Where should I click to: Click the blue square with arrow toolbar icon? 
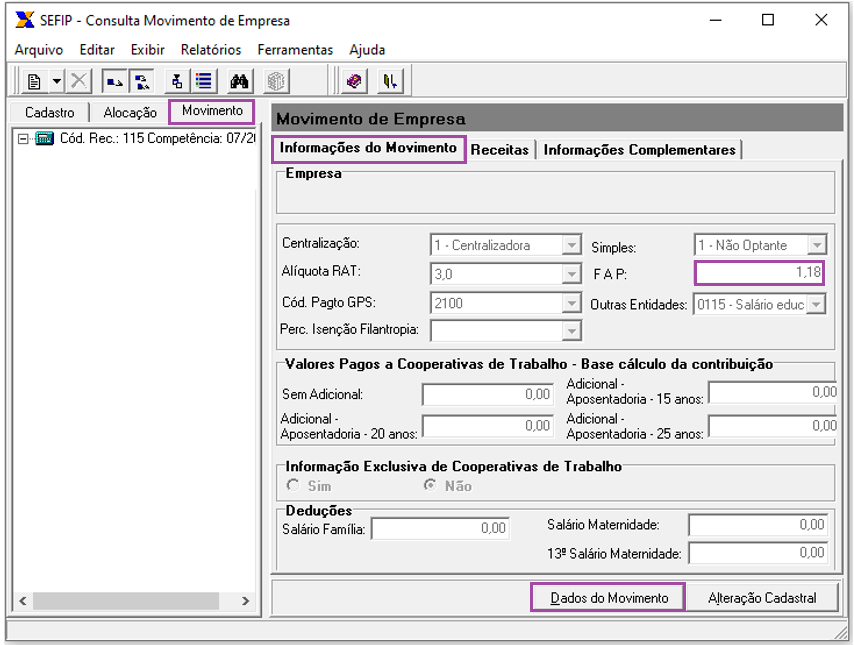pyautogui.click(x=114, y=82)
